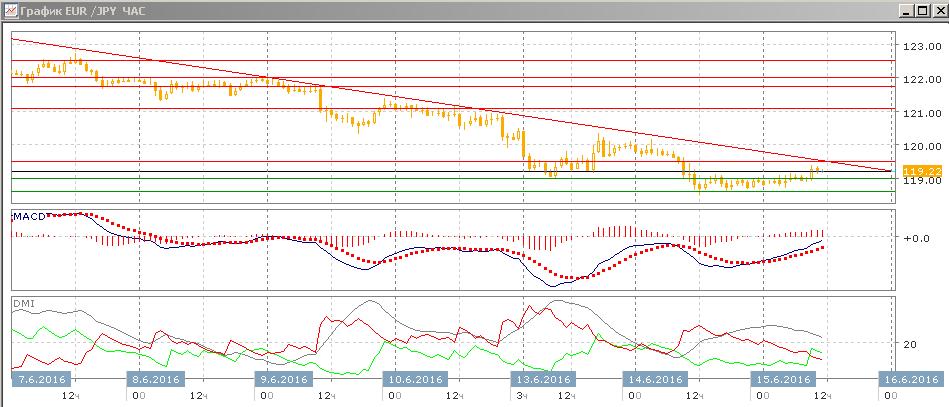Screen dimensions: 949x407
Task: Click the 123.00 price axis label
Action: [922, 46]
